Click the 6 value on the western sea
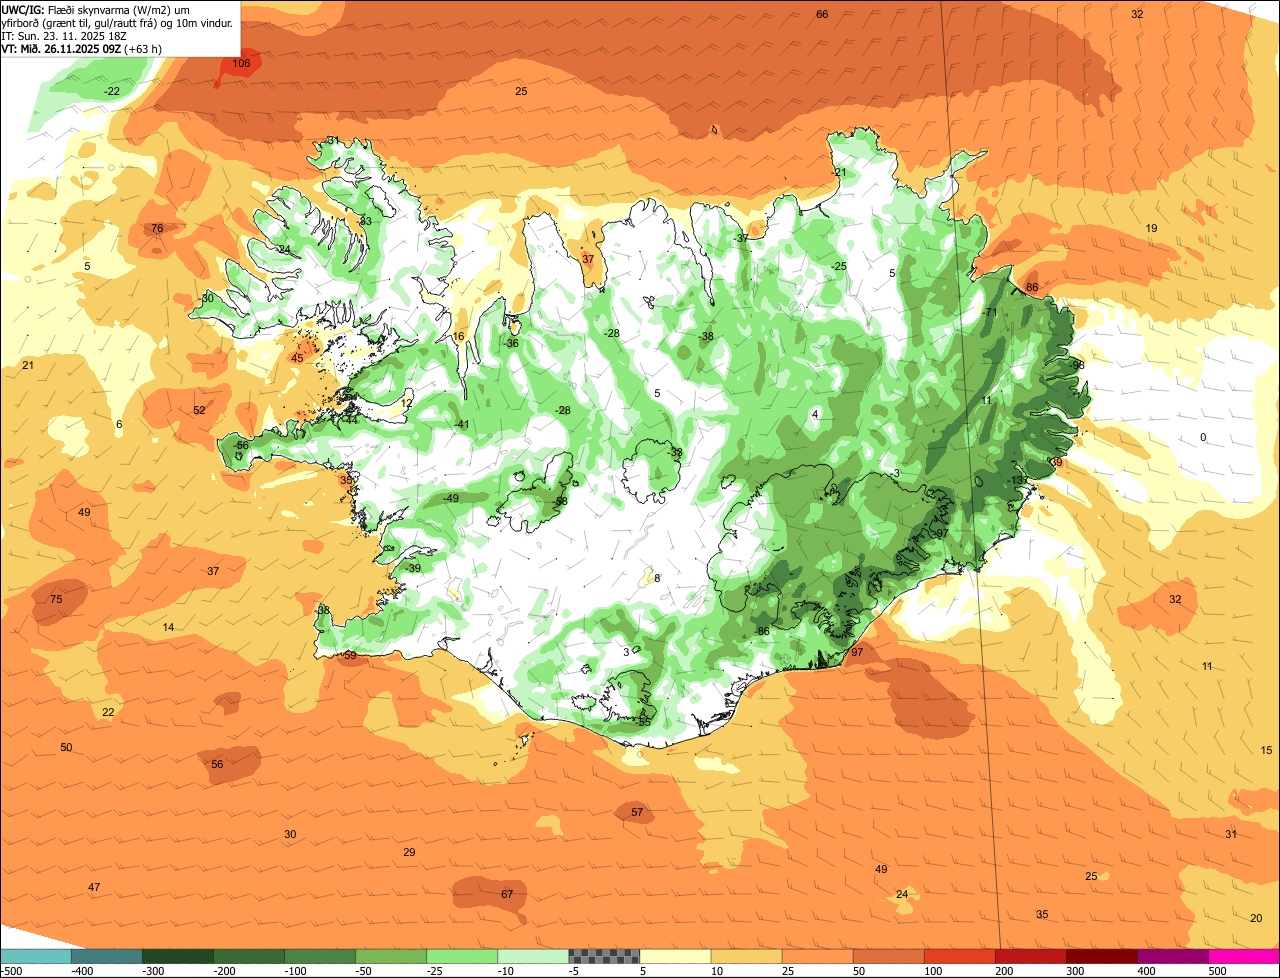The image size is (1280, 978). (x=119, y=424)
